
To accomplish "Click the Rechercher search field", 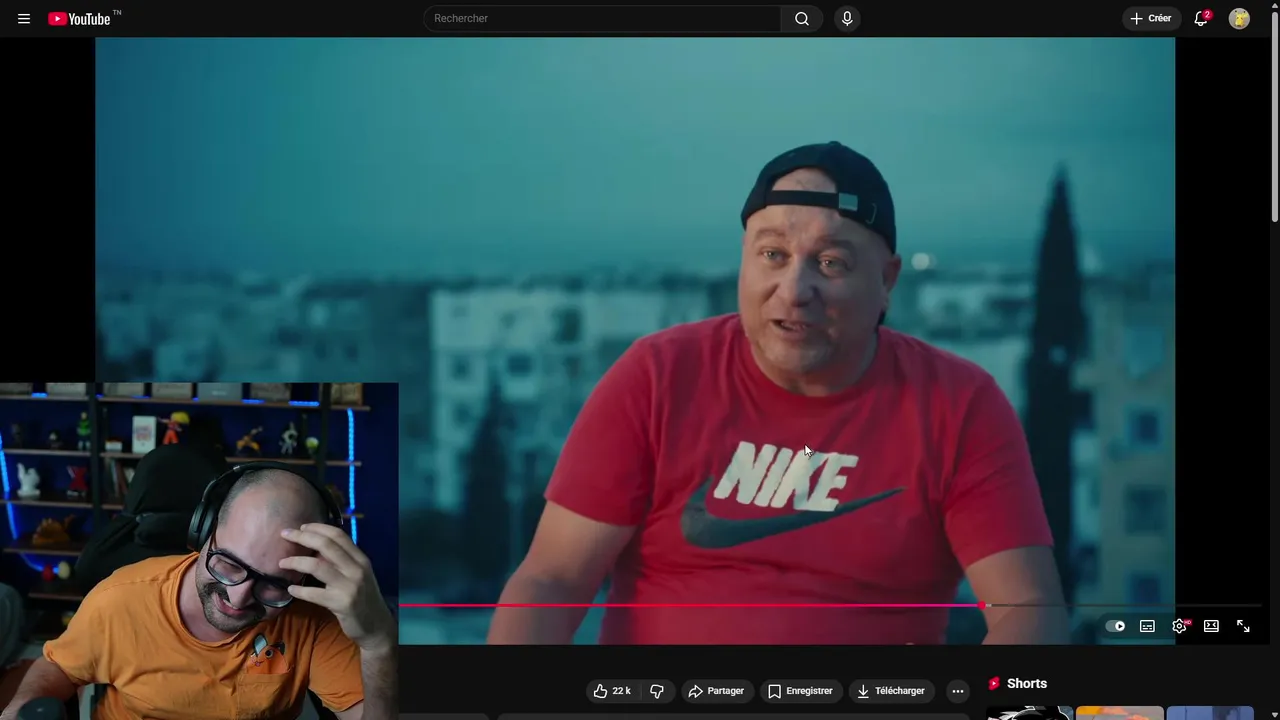I will coord(602,18).
